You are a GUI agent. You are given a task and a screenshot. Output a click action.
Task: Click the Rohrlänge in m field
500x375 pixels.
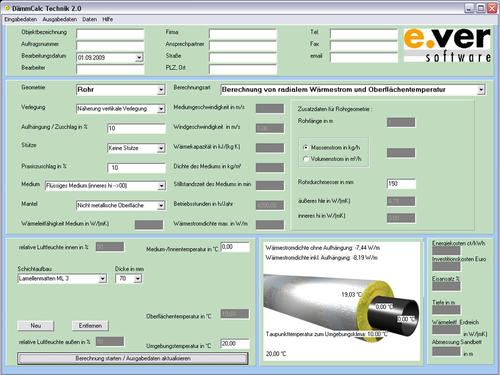pyautogui.click(x=401, y=122)
